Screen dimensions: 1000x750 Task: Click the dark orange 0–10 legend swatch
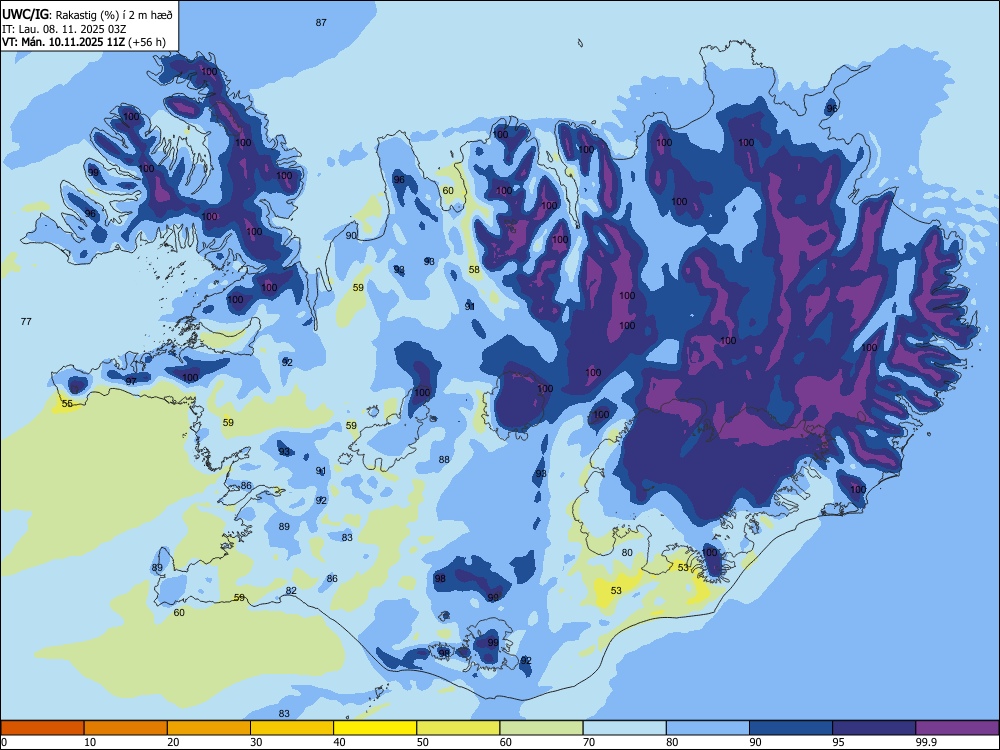pos(42,728)
